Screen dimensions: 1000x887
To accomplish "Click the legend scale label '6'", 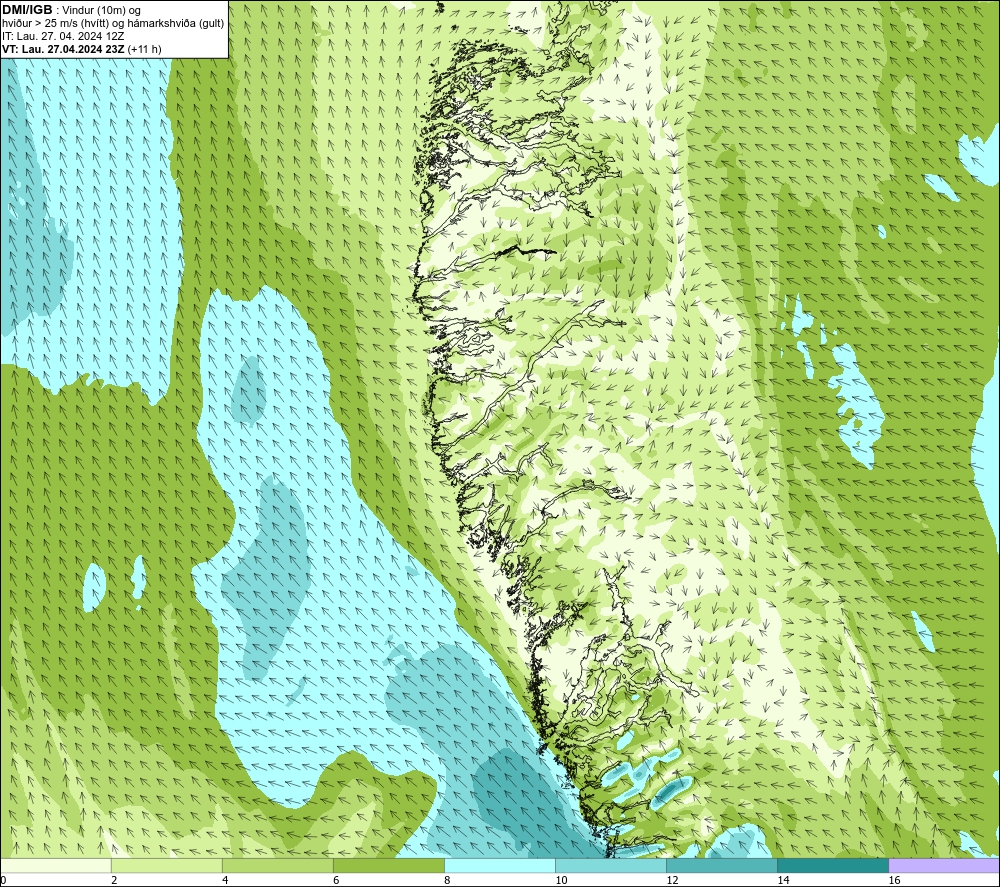I will click(336, 881).
